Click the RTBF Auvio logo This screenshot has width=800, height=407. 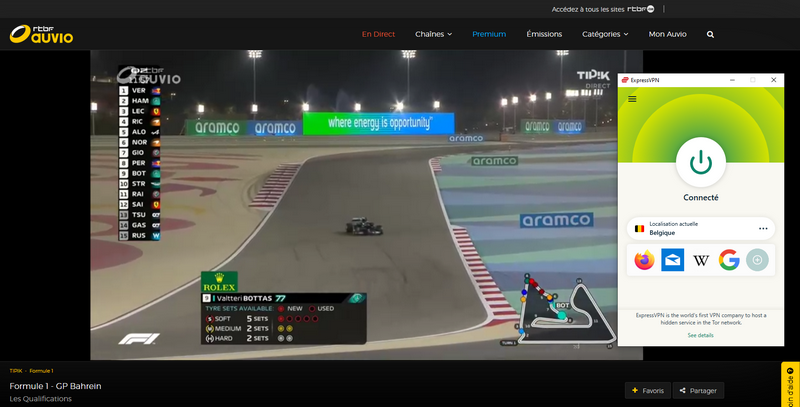point(41,34)
